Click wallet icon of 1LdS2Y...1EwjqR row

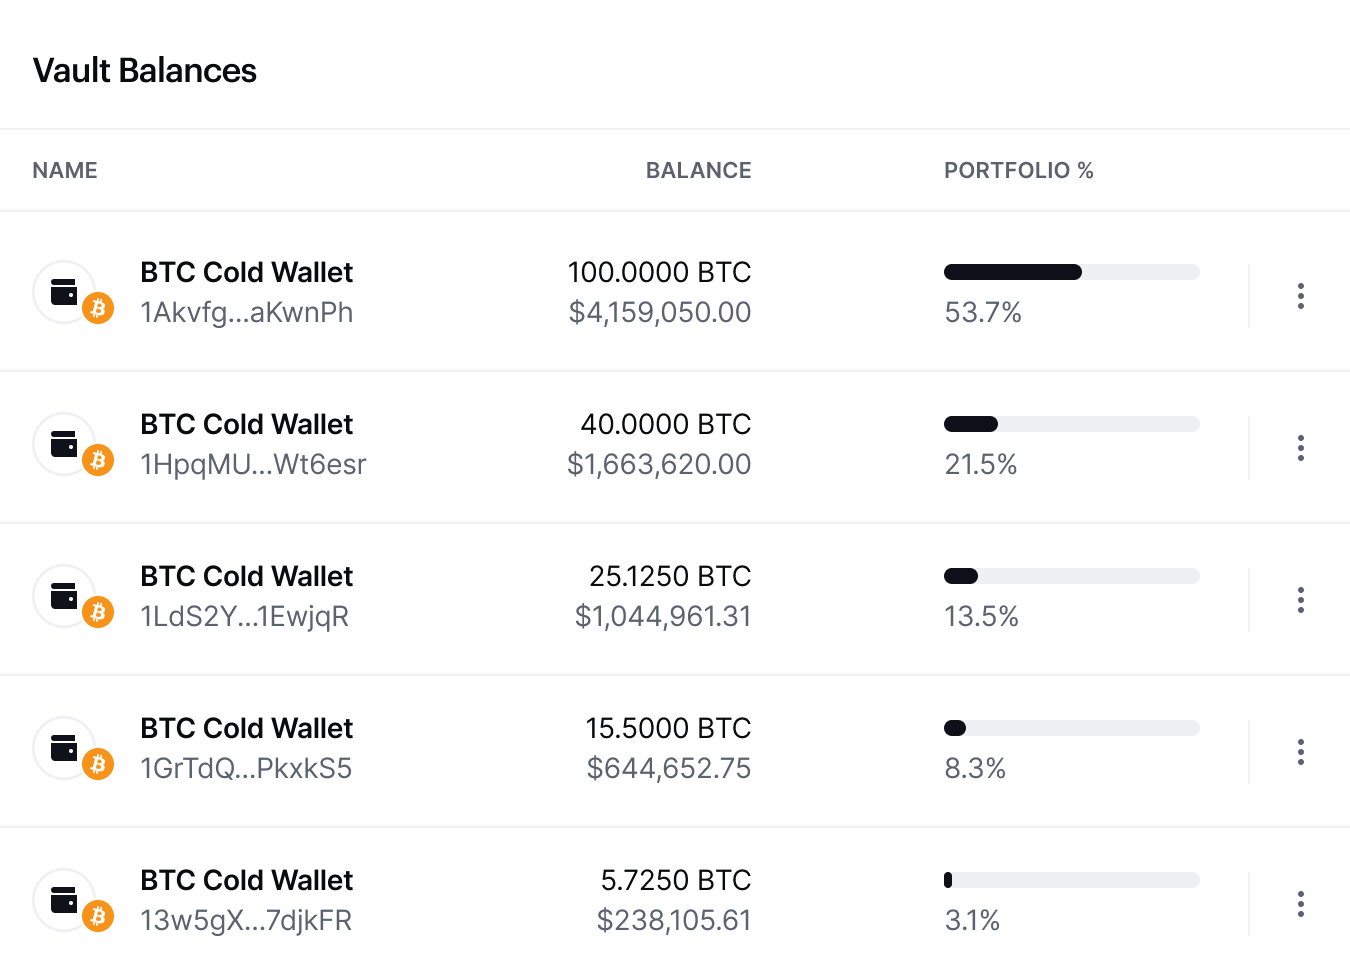point(64,596)
